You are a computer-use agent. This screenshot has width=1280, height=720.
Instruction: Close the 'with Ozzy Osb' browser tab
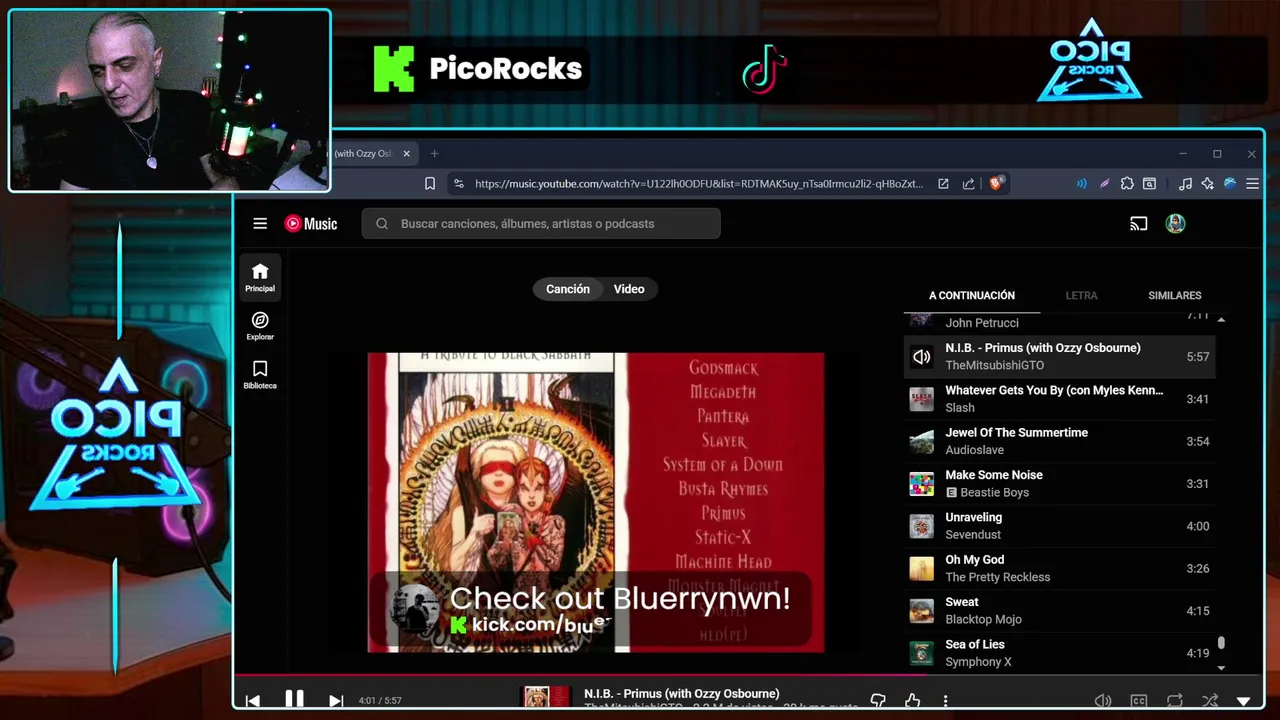(x=407, y=154)
